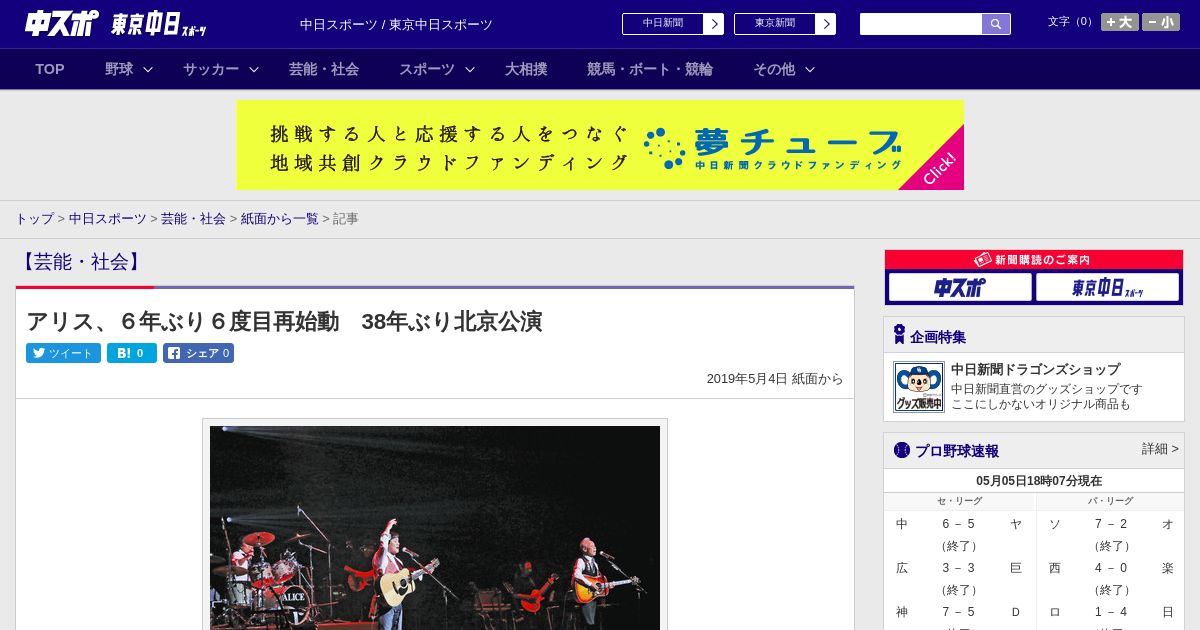
Task: Click score 7 − 2 for ソ vs オ
Action: (1111, 524)
